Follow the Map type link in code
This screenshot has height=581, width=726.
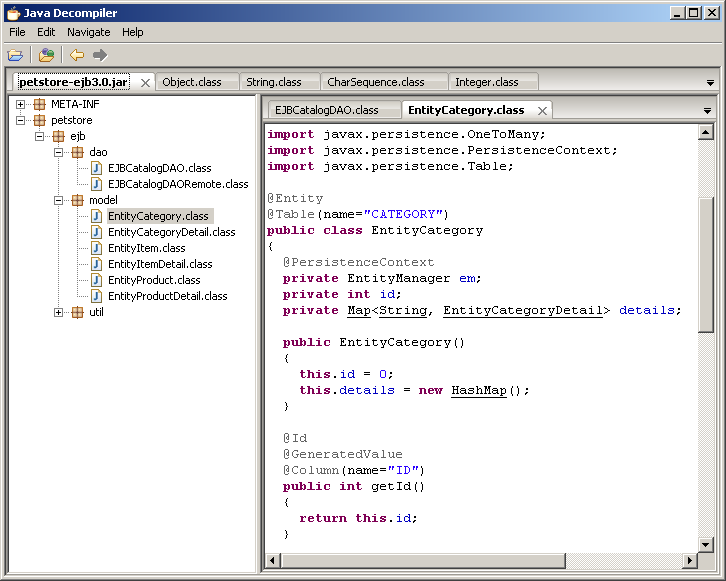click(359, 310)
